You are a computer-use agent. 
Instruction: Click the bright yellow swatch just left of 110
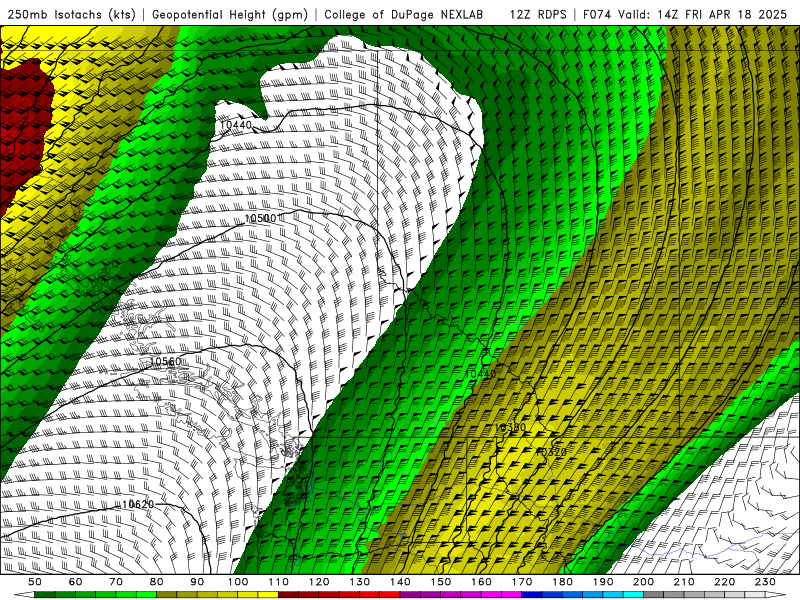coord(268,595)
